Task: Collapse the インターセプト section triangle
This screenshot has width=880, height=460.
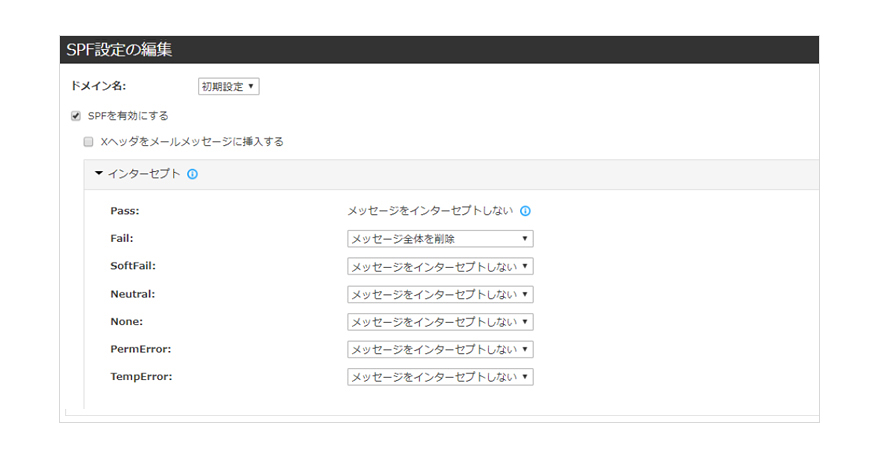Action: 99,173
